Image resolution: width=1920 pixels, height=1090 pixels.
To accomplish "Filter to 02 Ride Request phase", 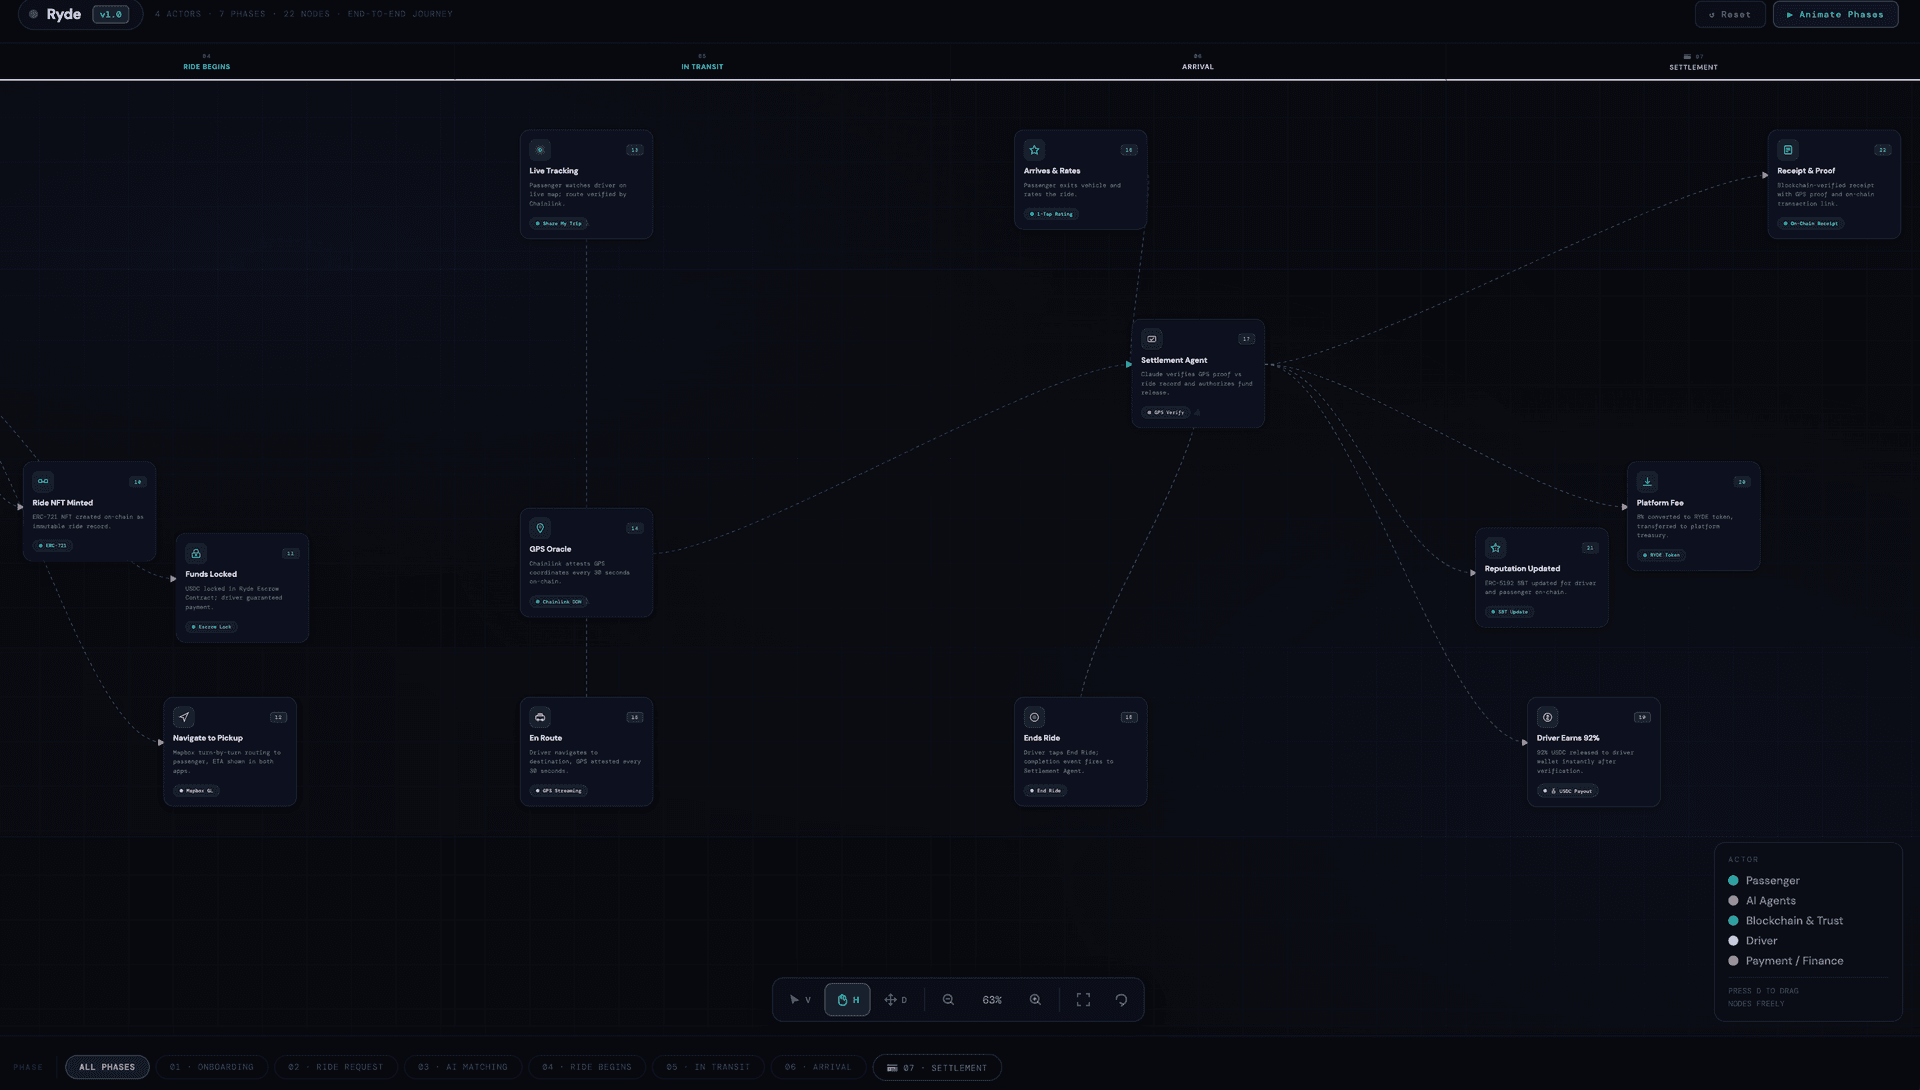I will 336,1067.
